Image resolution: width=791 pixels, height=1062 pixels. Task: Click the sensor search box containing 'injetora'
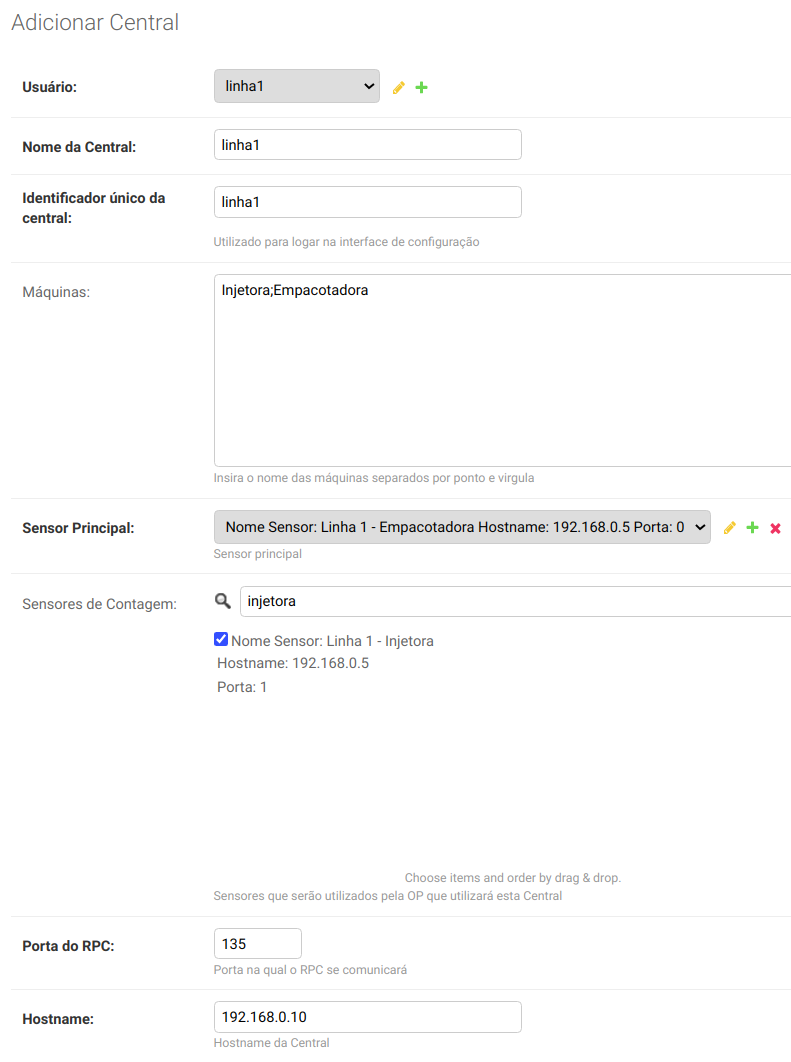(515, 601)
